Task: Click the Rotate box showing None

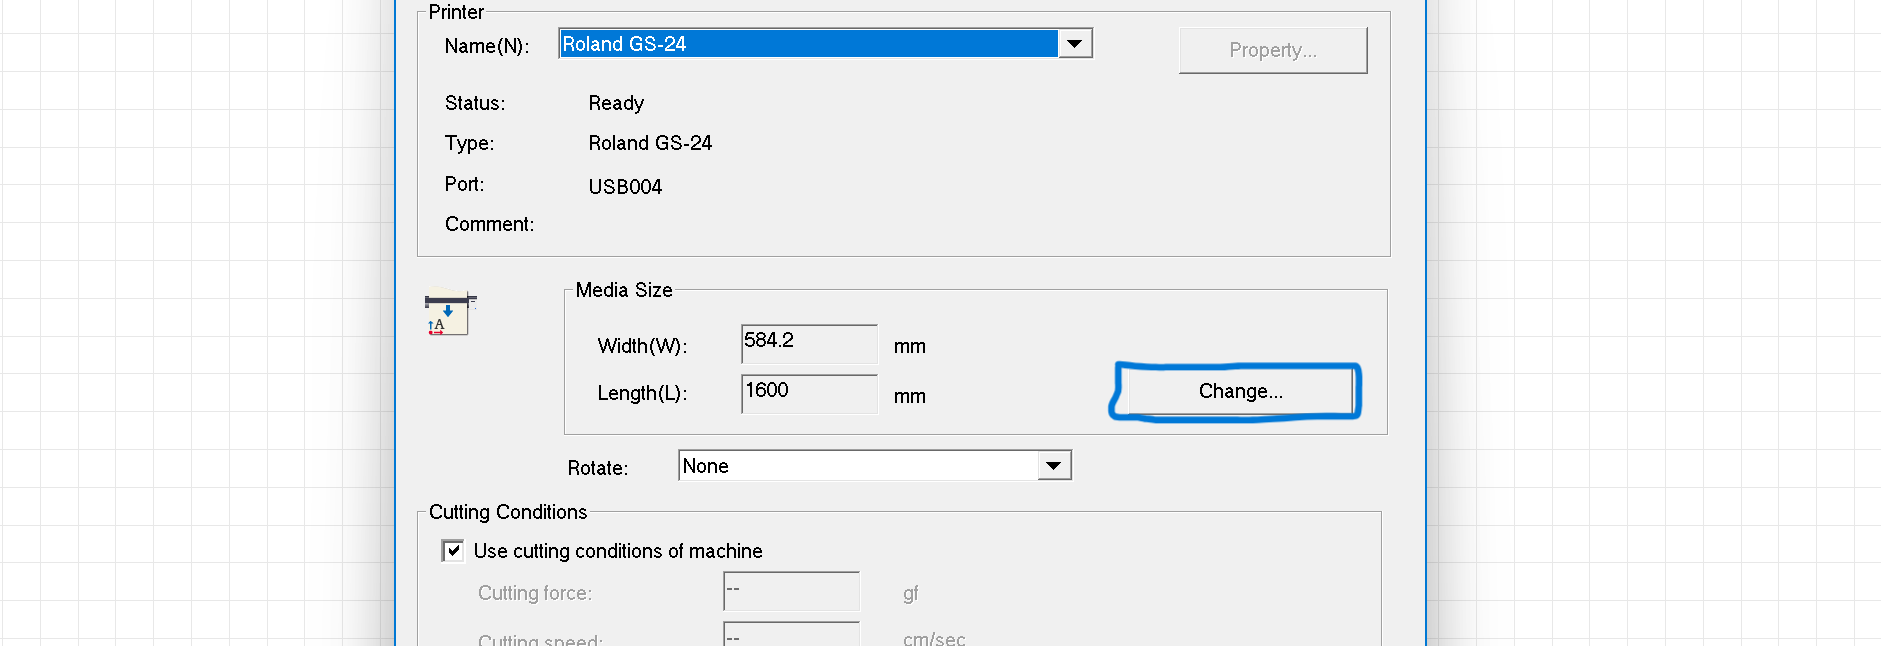Action: [858, 466]
